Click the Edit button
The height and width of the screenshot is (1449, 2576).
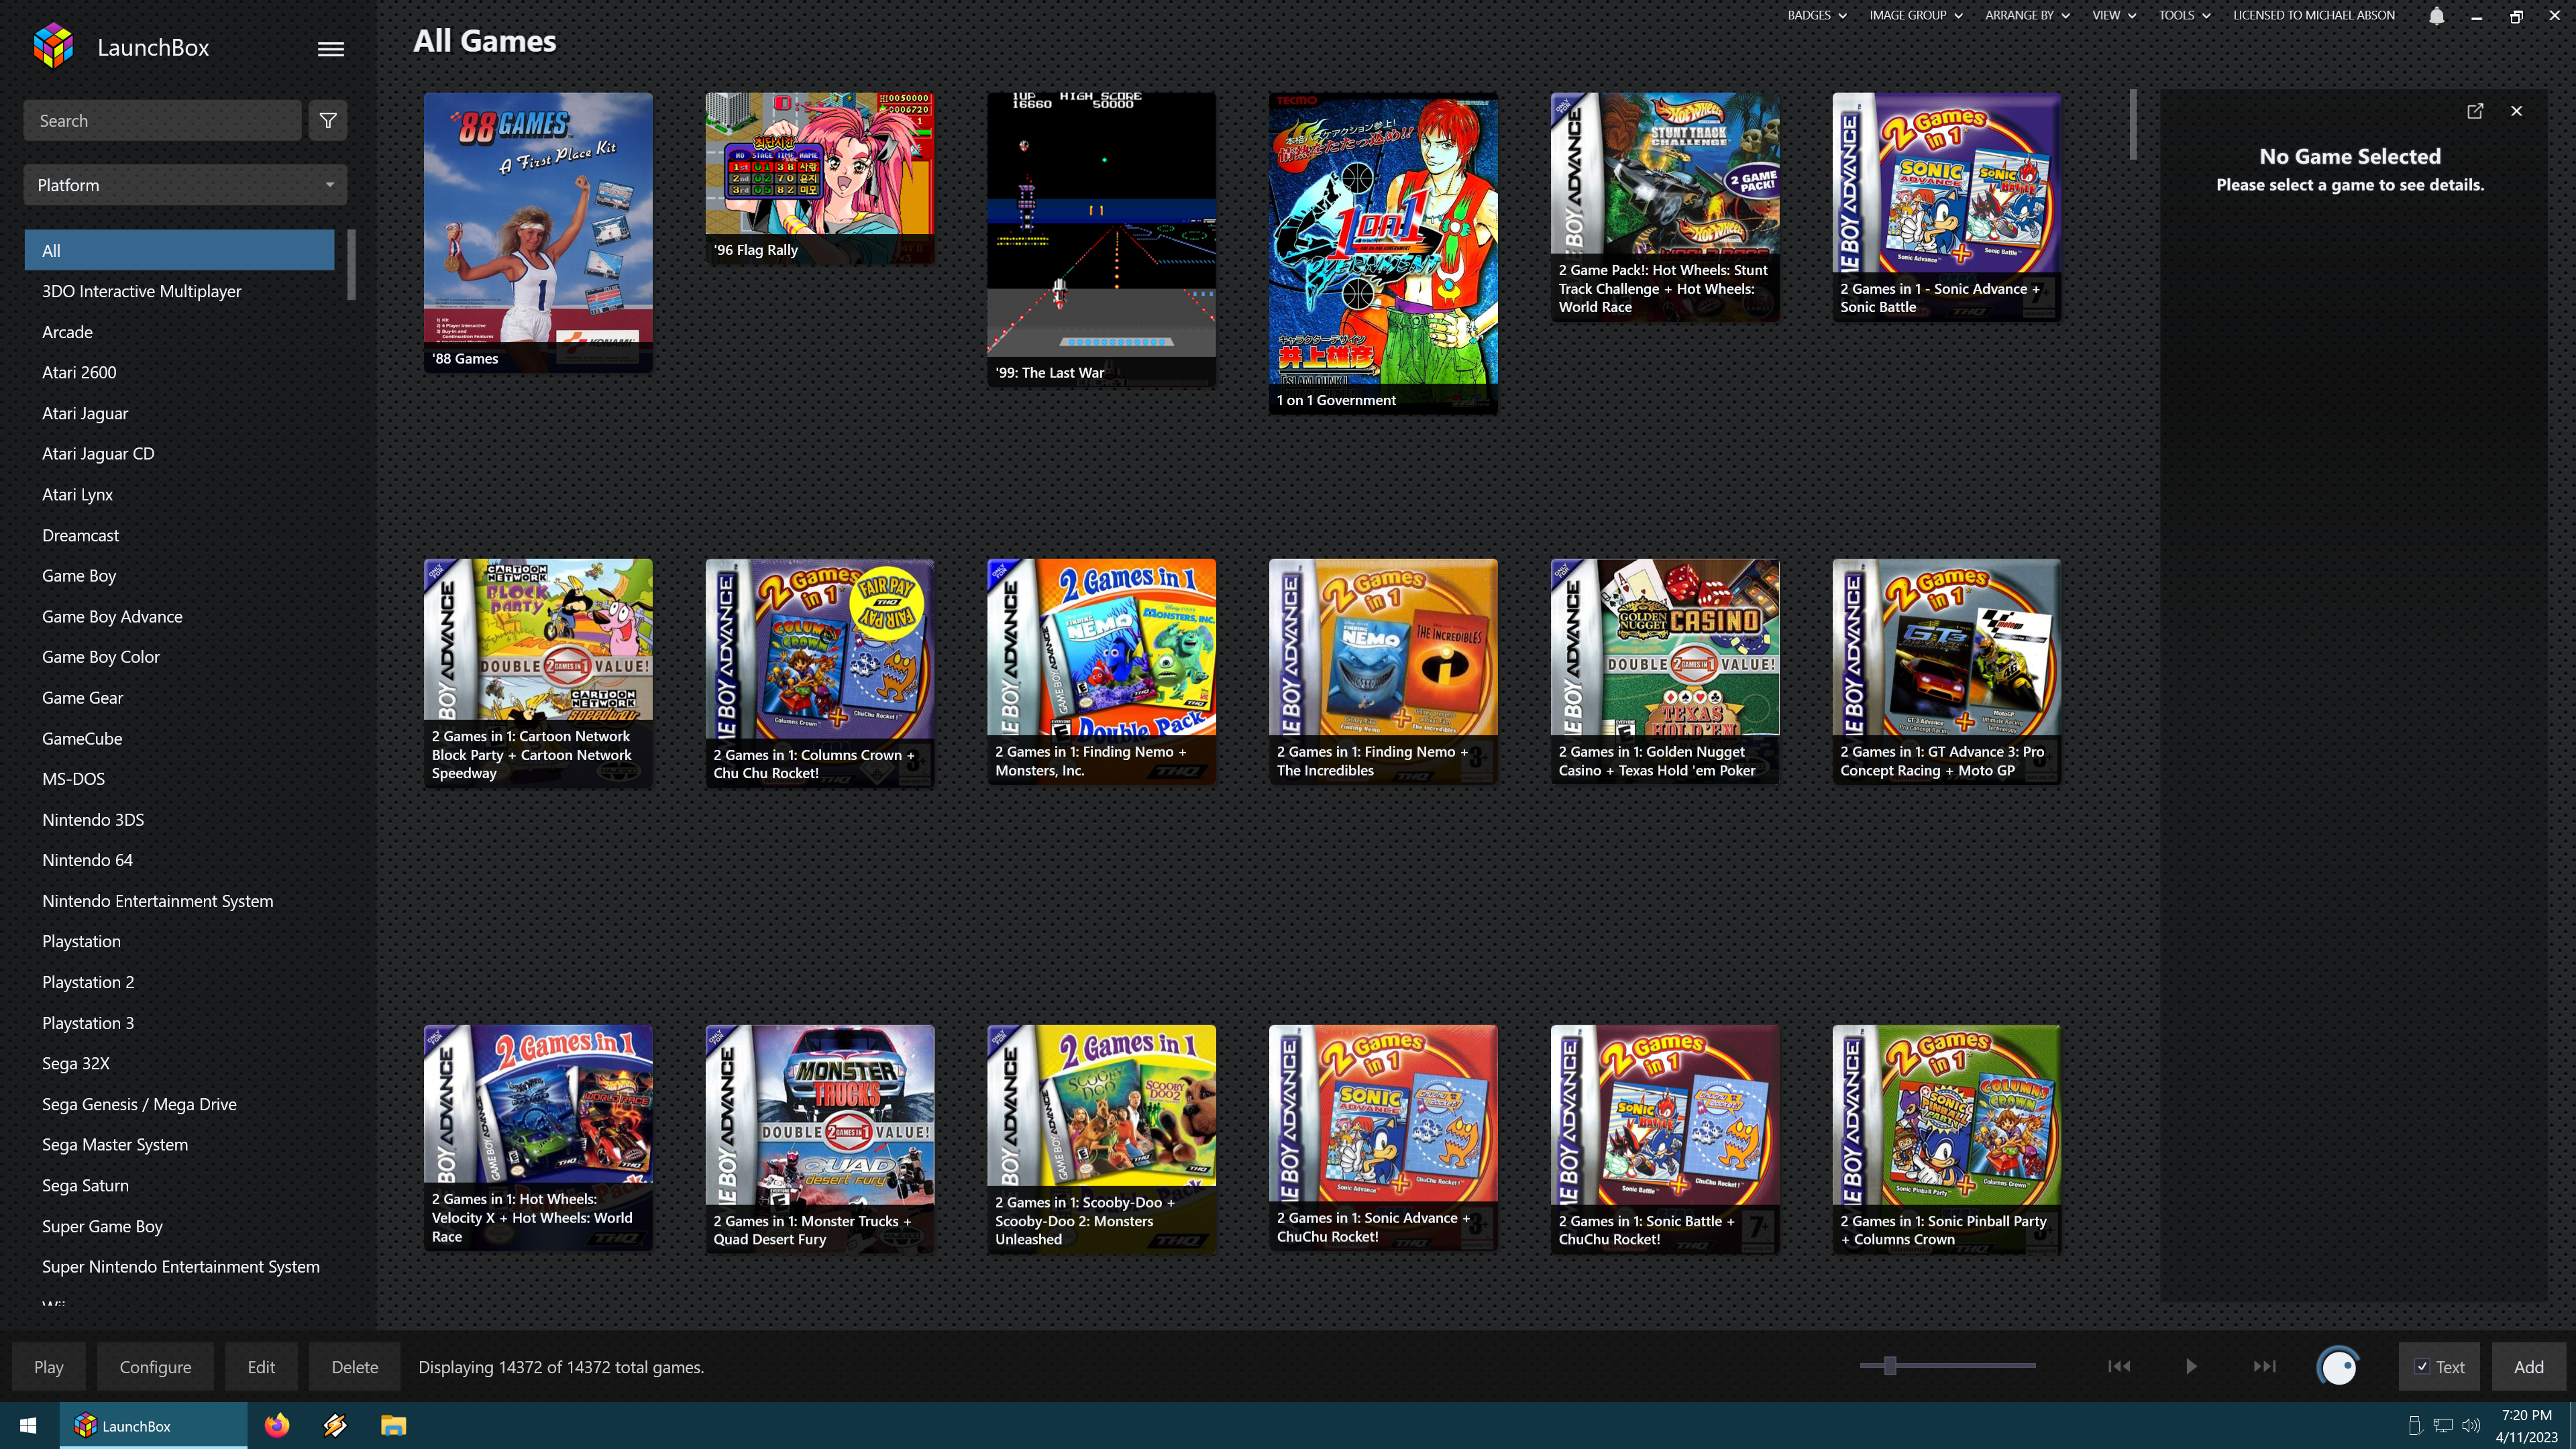[261, 1366]
